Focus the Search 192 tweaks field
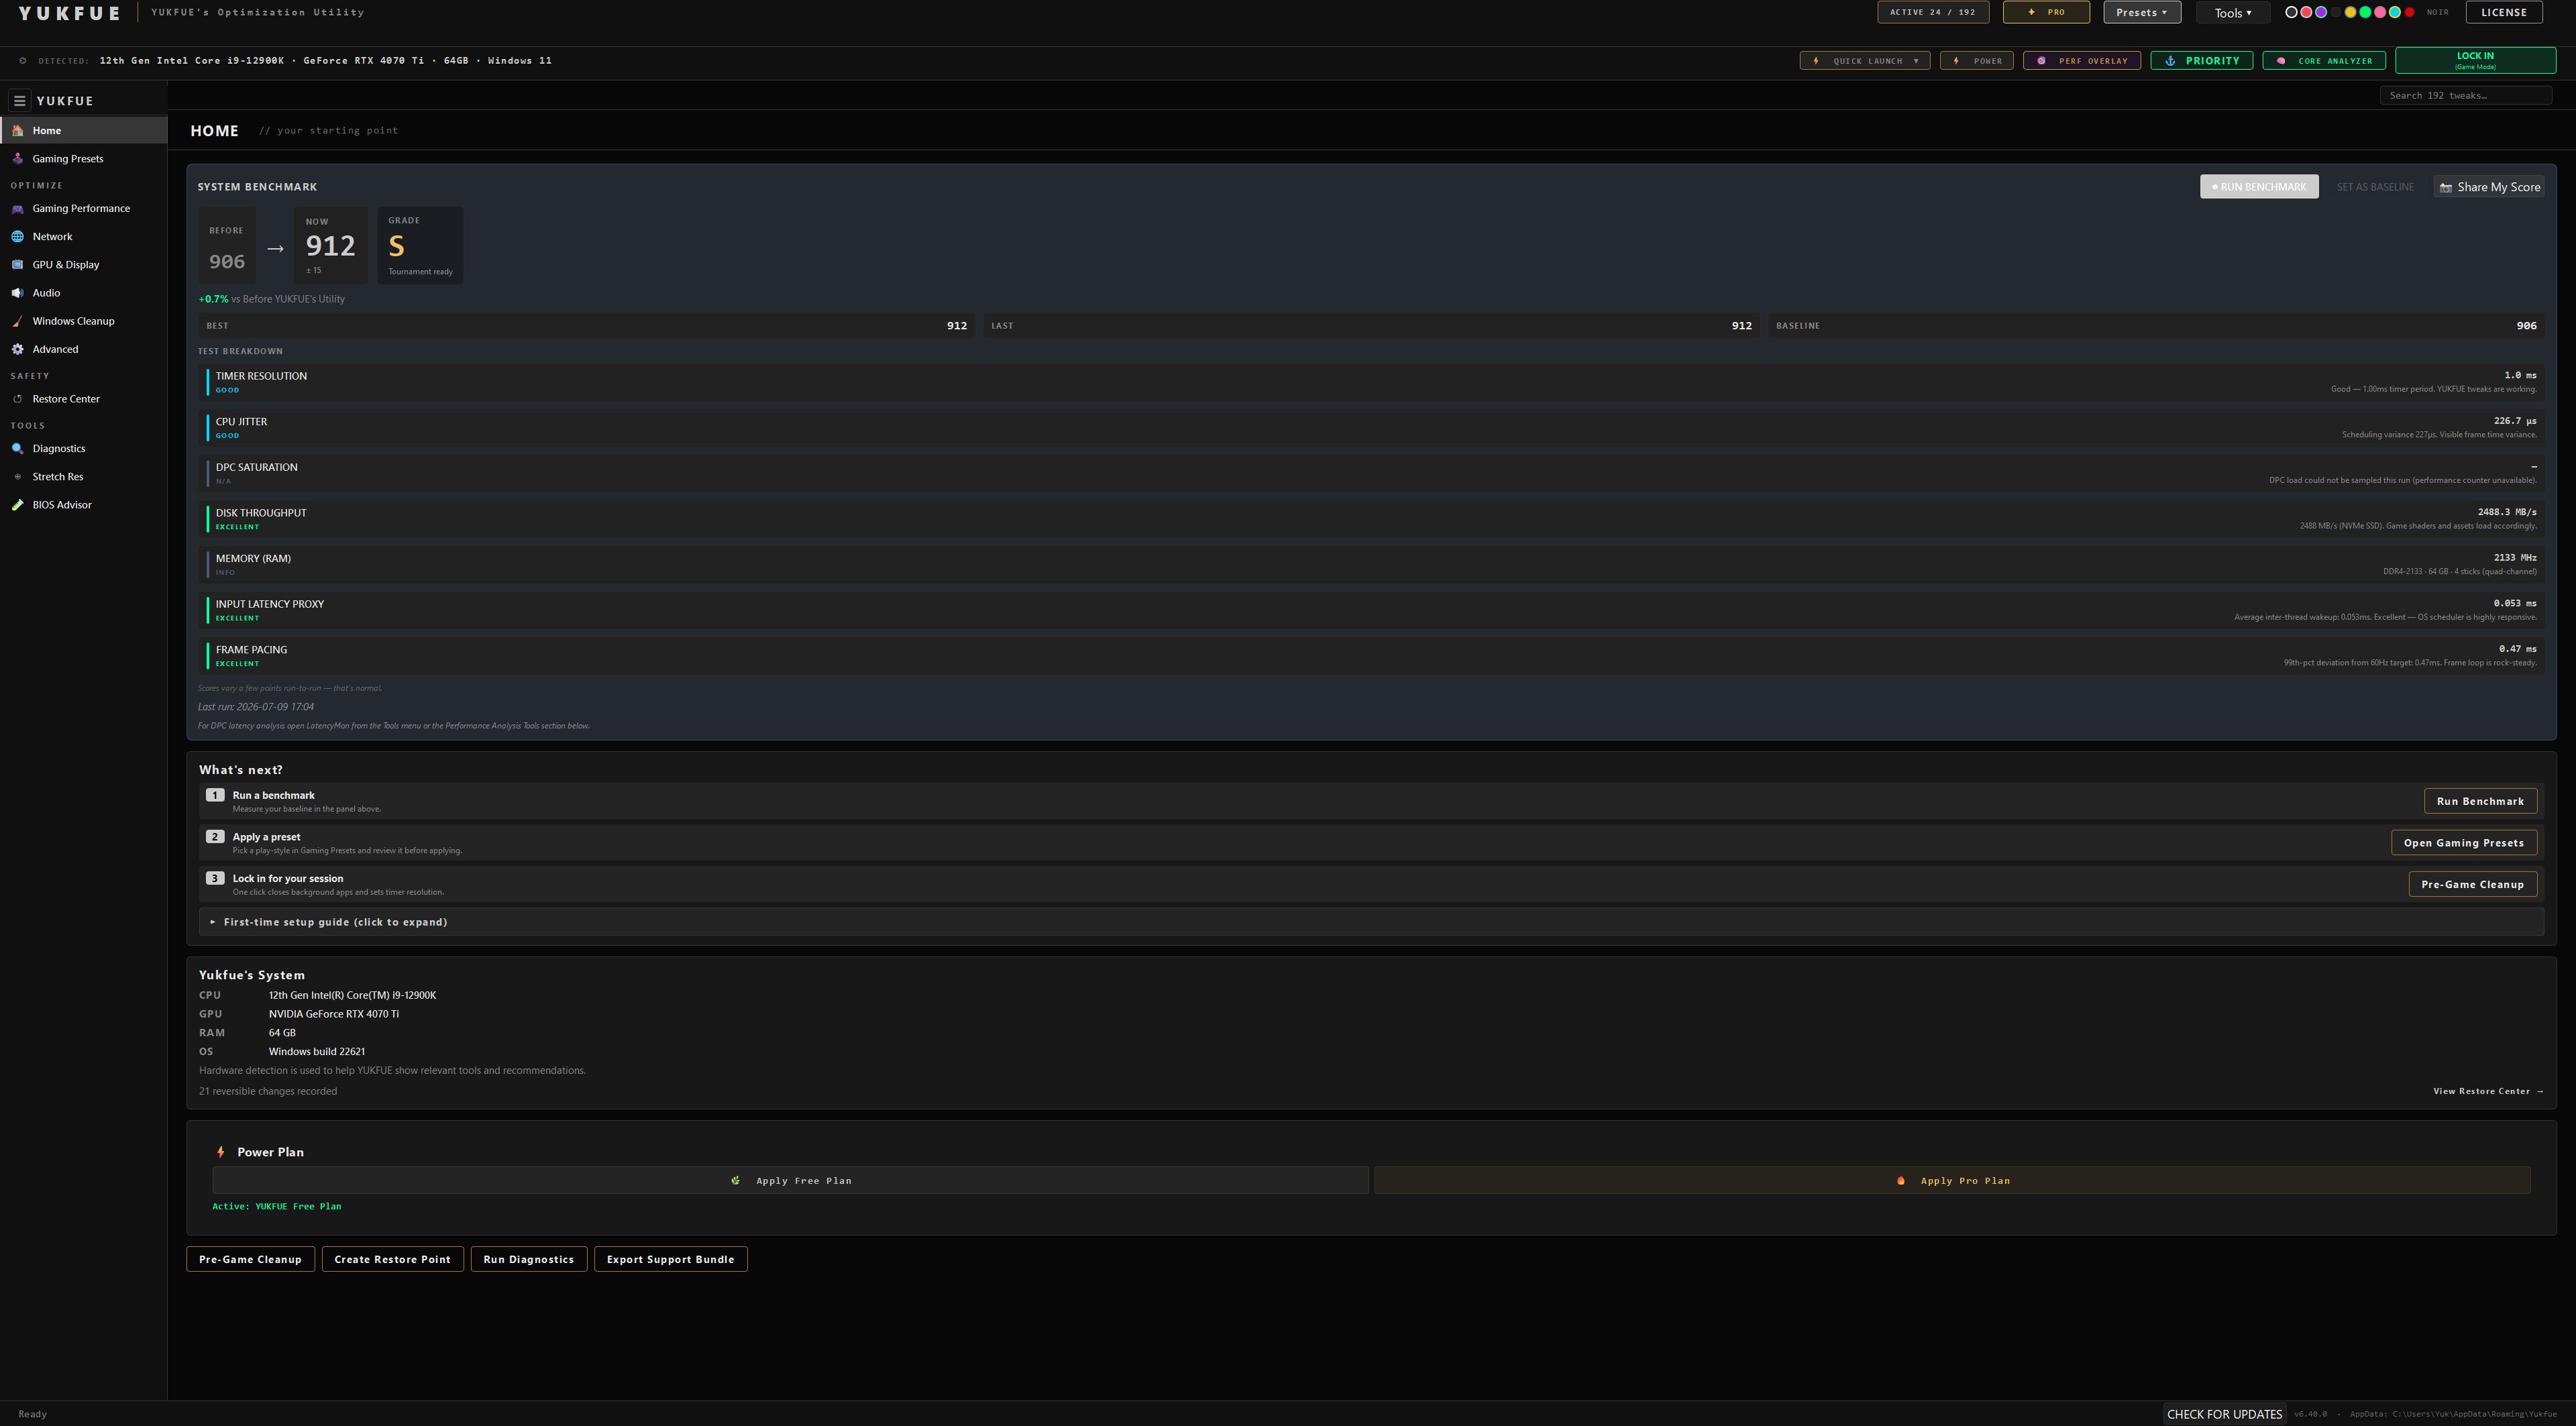The image size is (2576, 1426). pyautogui.click(x=2465, y=96)
